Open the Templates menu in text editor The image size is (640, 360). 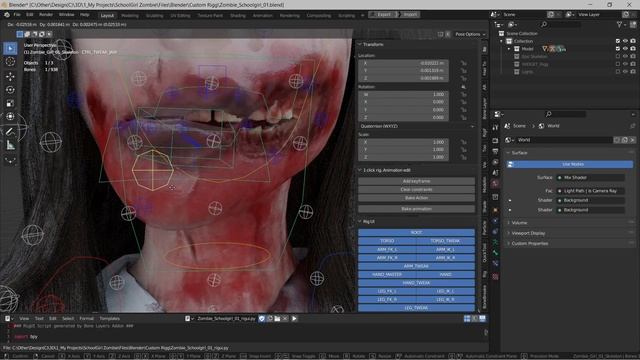click(x=109, y=318)
